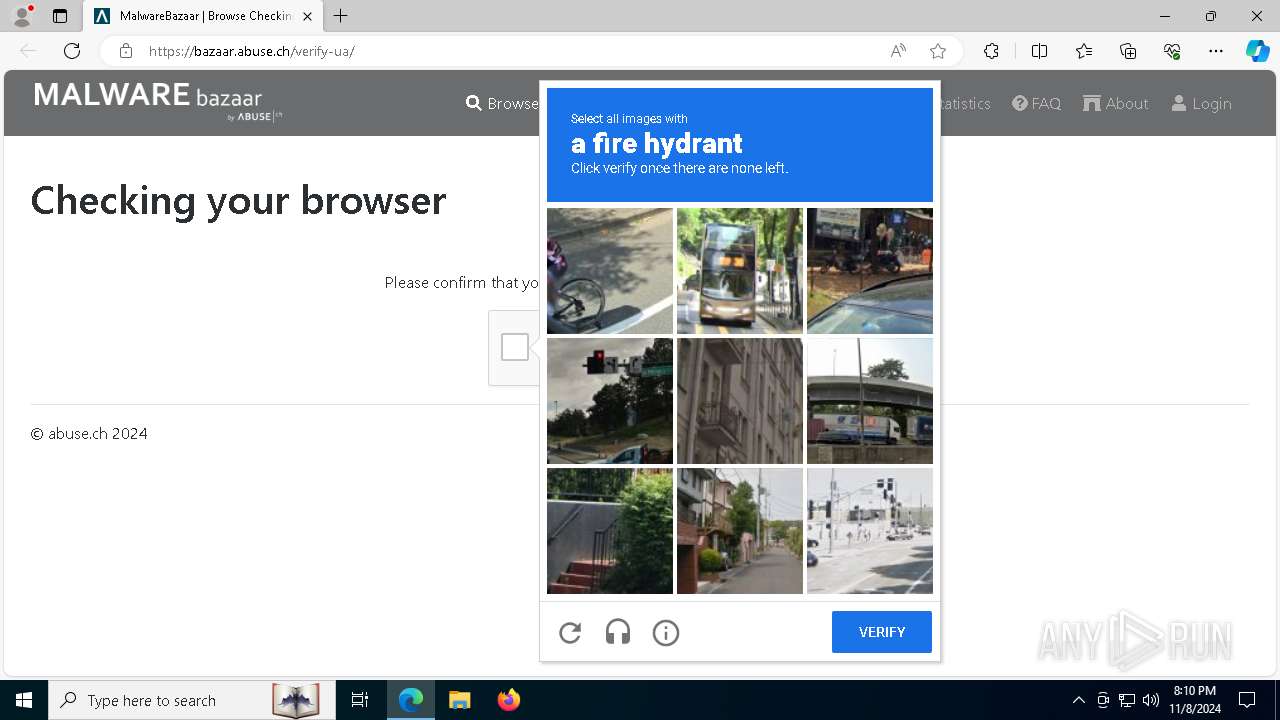Open the Login navigation link
This screenshot has width=1280, height=720.
point(1201,103)
